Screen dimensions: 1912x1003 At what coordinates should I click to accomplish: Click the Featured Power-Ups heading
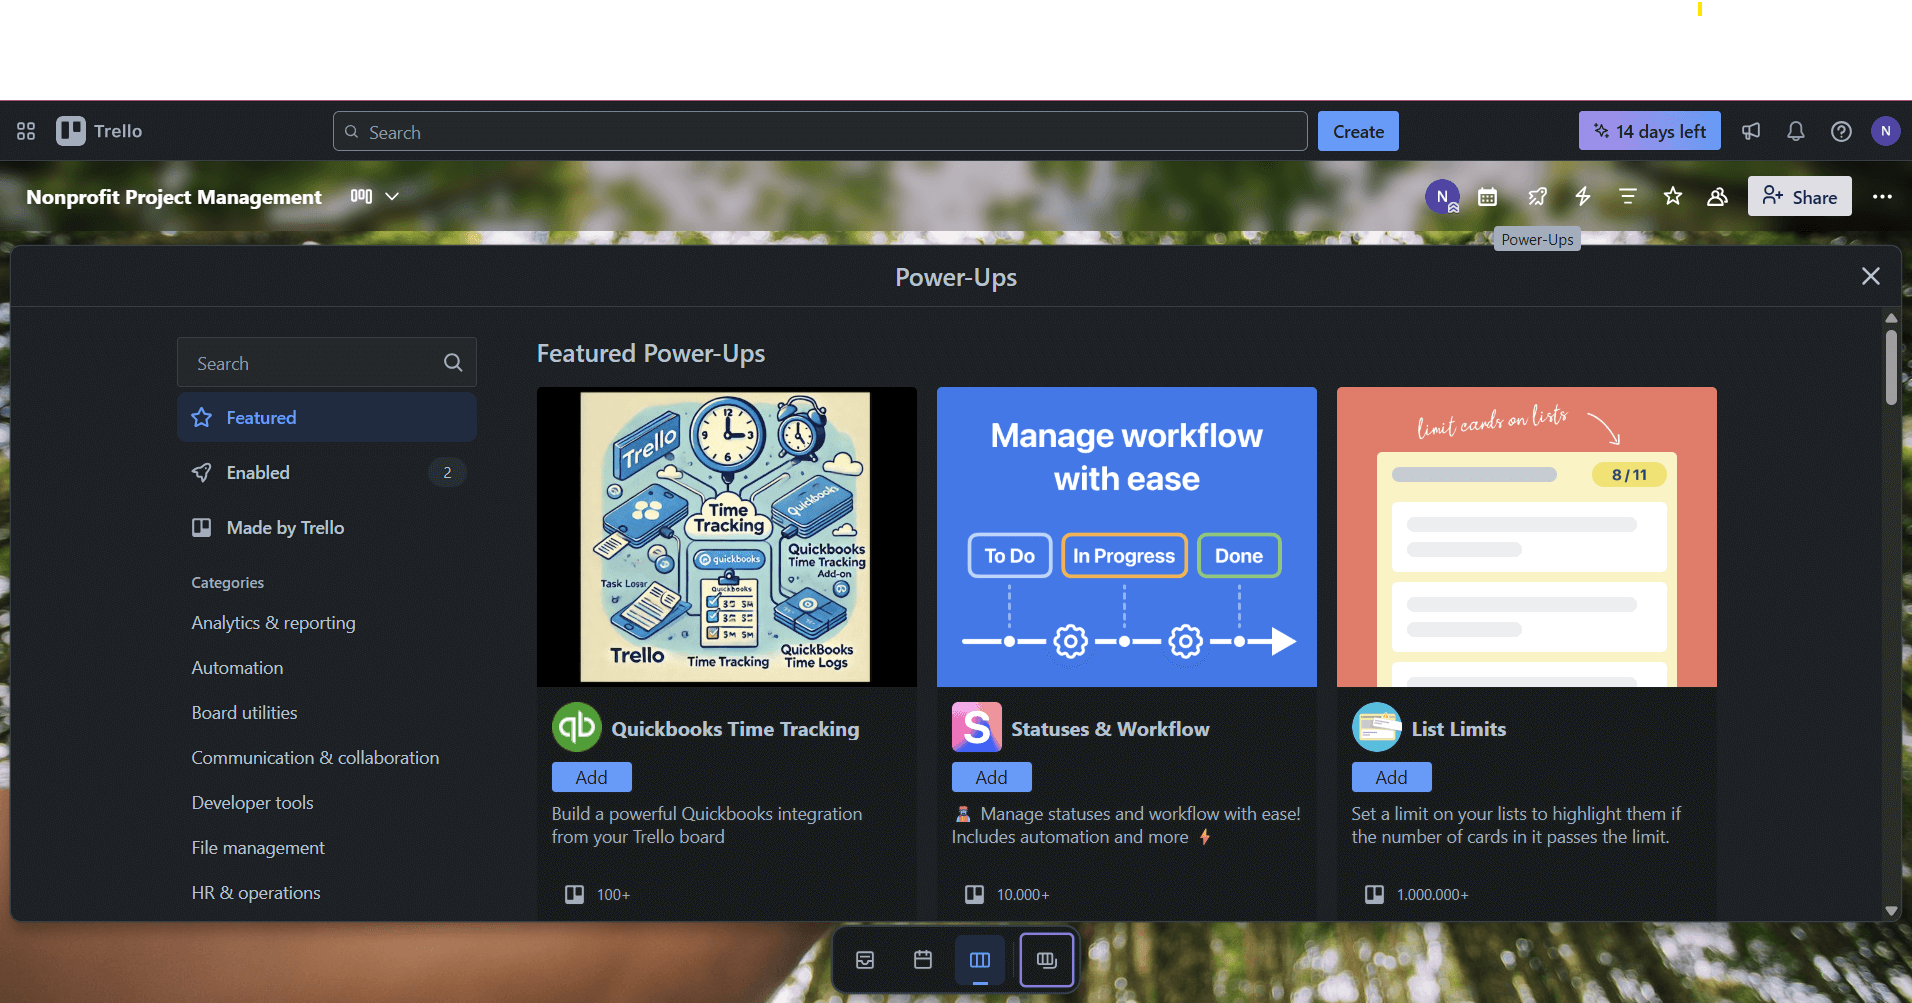click(x=651, y=353)
